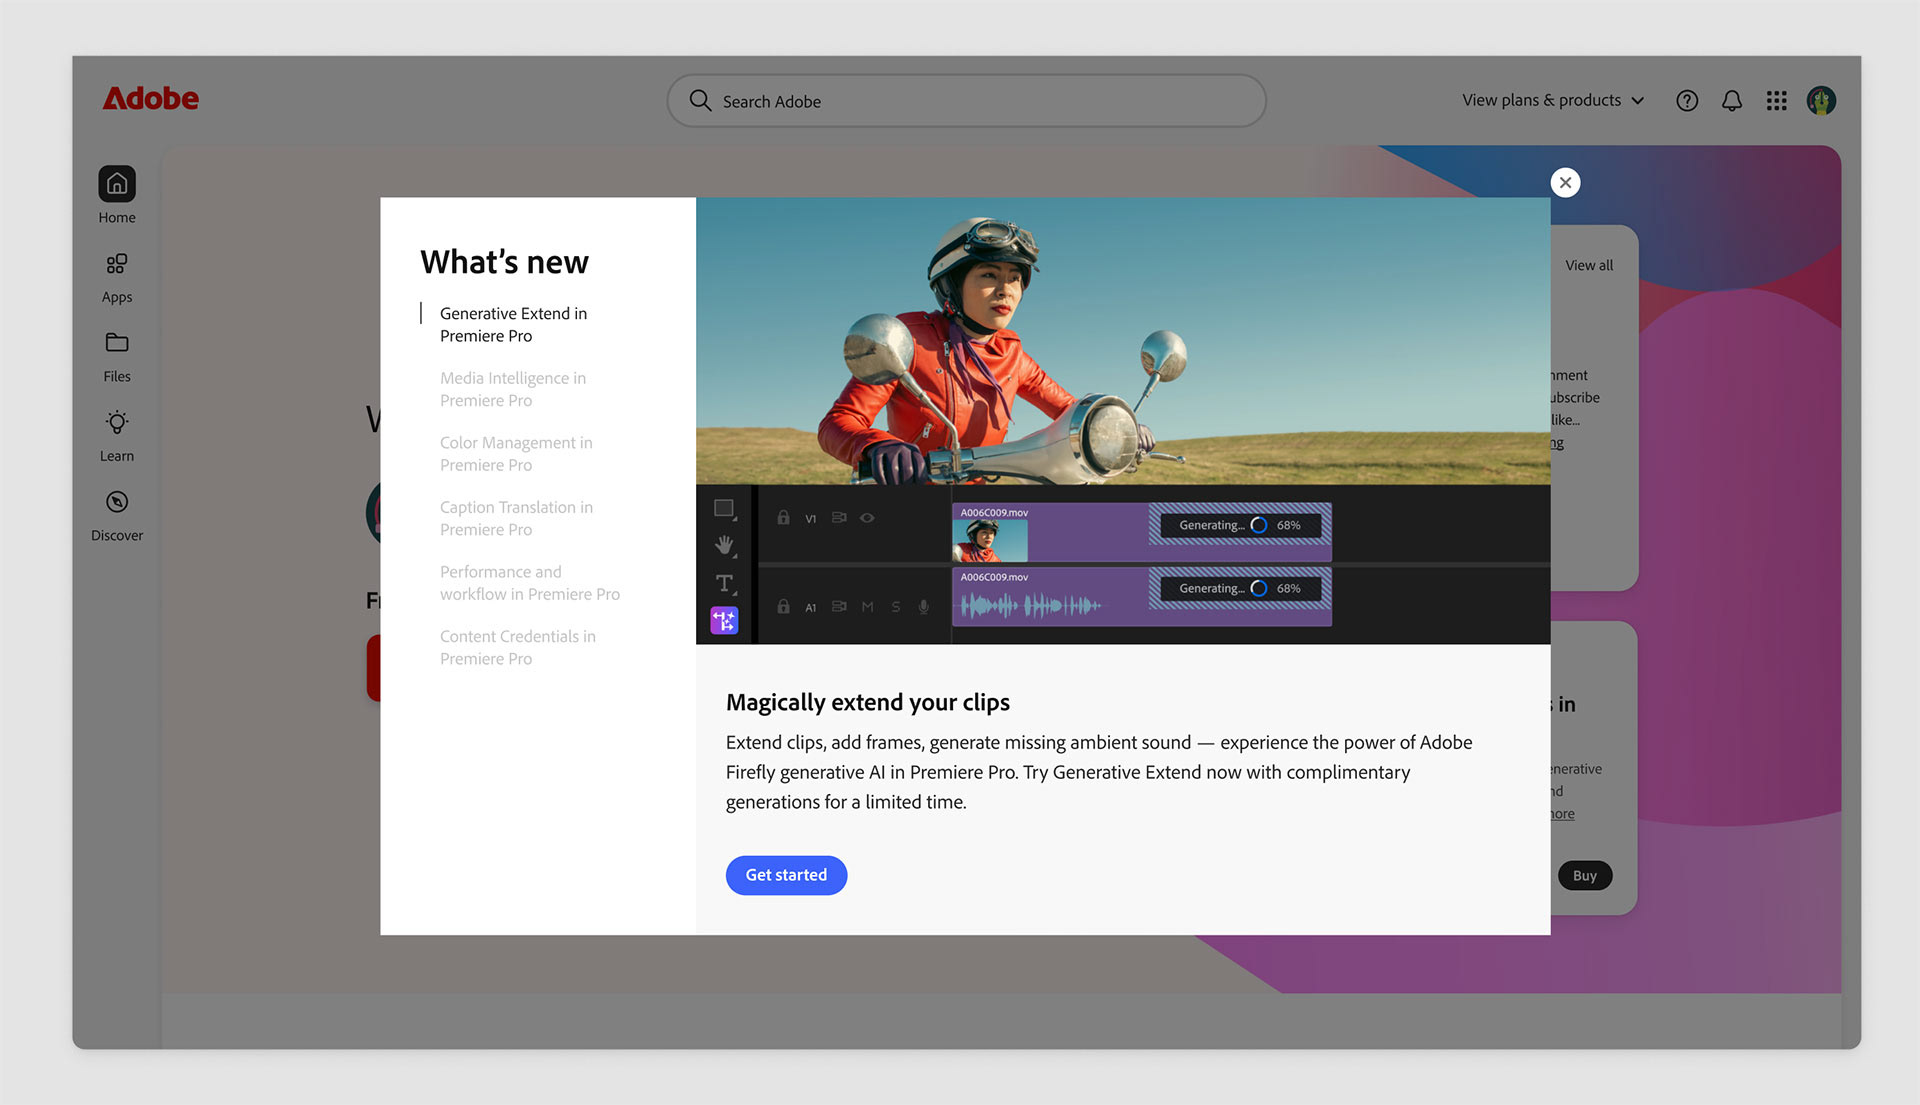Select the Hand tool in timeline

pyautogui.click(x=724, y=545)
